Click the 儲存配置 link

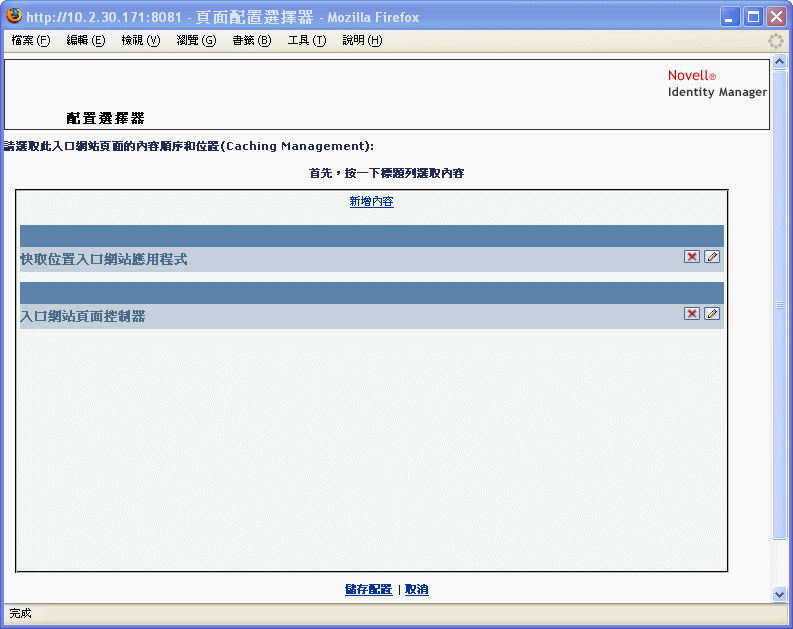(368, 589)
